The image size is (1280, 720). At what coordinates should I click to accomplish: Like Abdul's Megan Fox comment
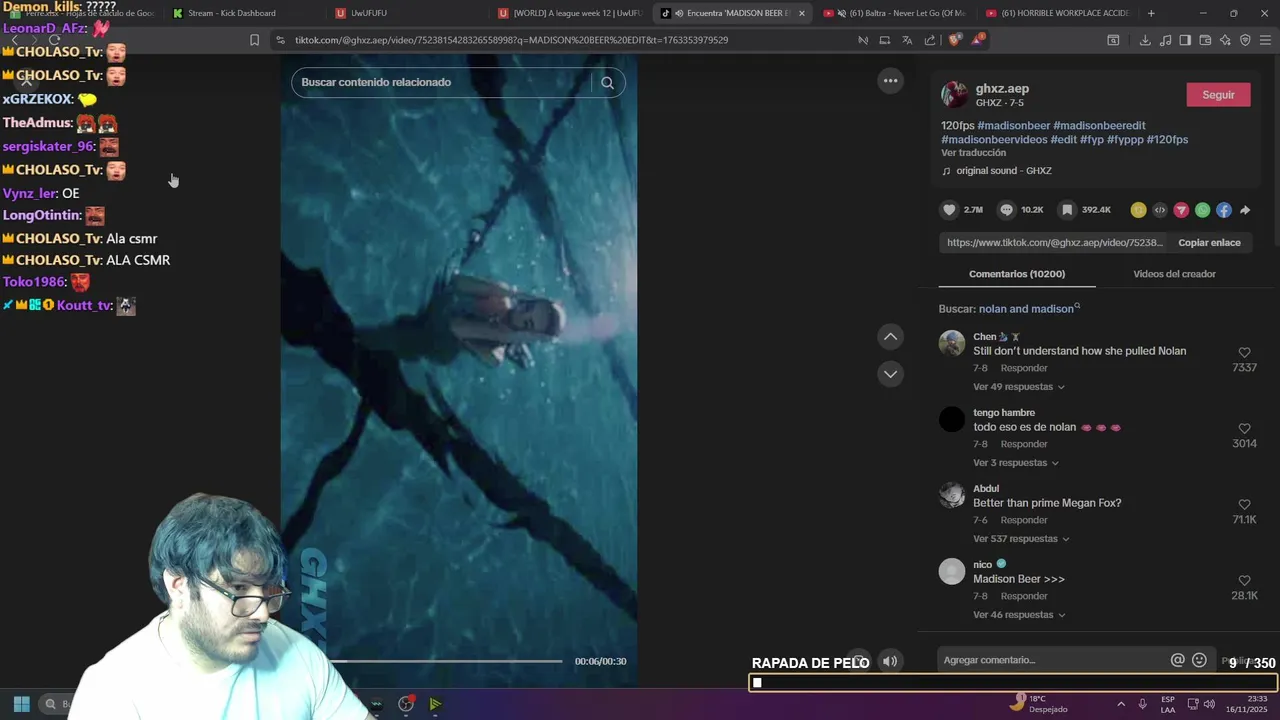(1244, 505)
